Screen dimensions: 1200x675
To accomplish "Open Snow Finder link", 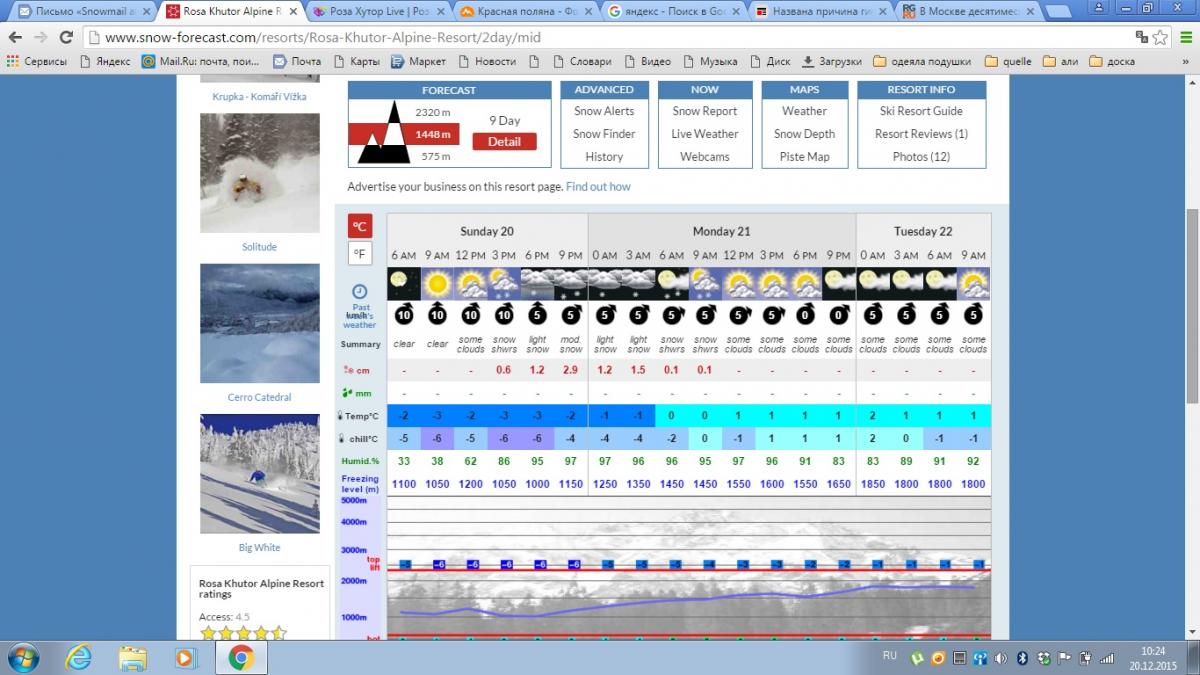I will (604, 134).
